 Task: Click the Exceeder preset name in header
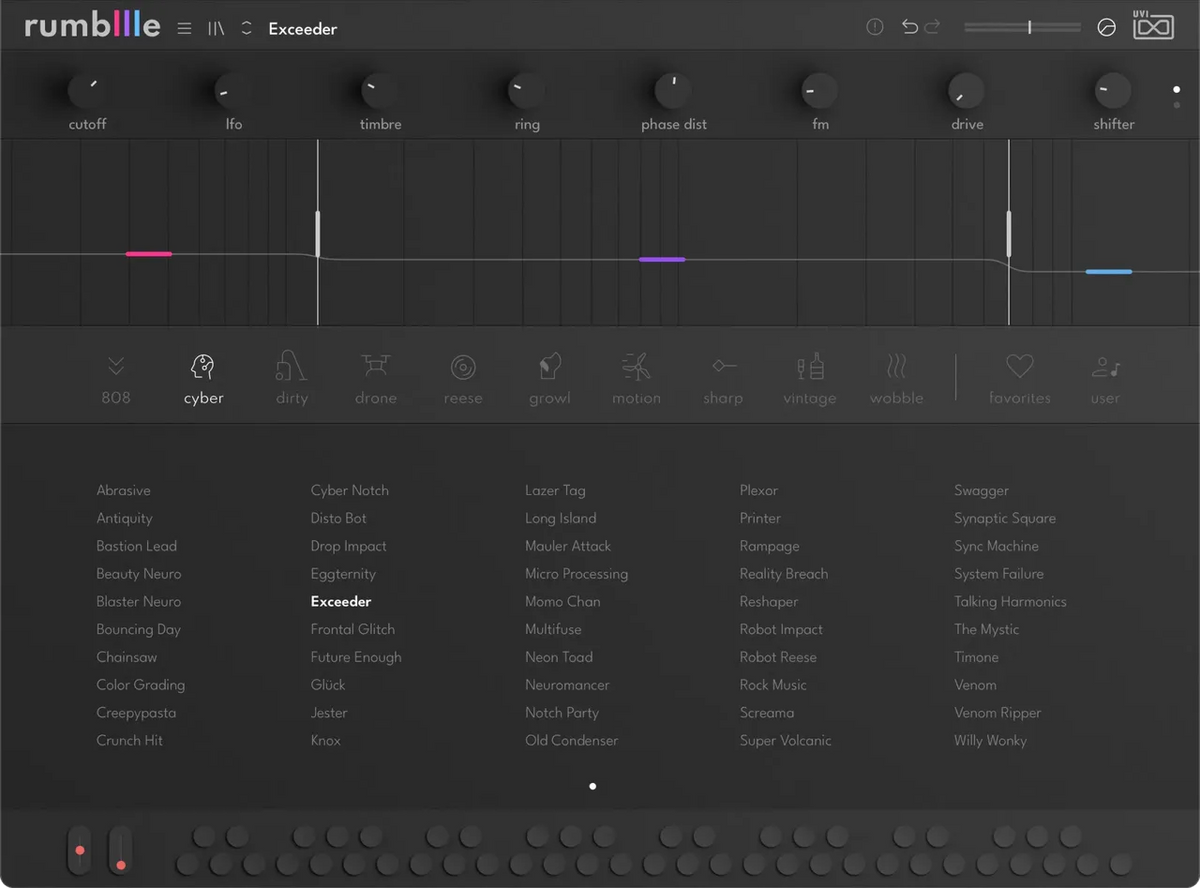302,29
